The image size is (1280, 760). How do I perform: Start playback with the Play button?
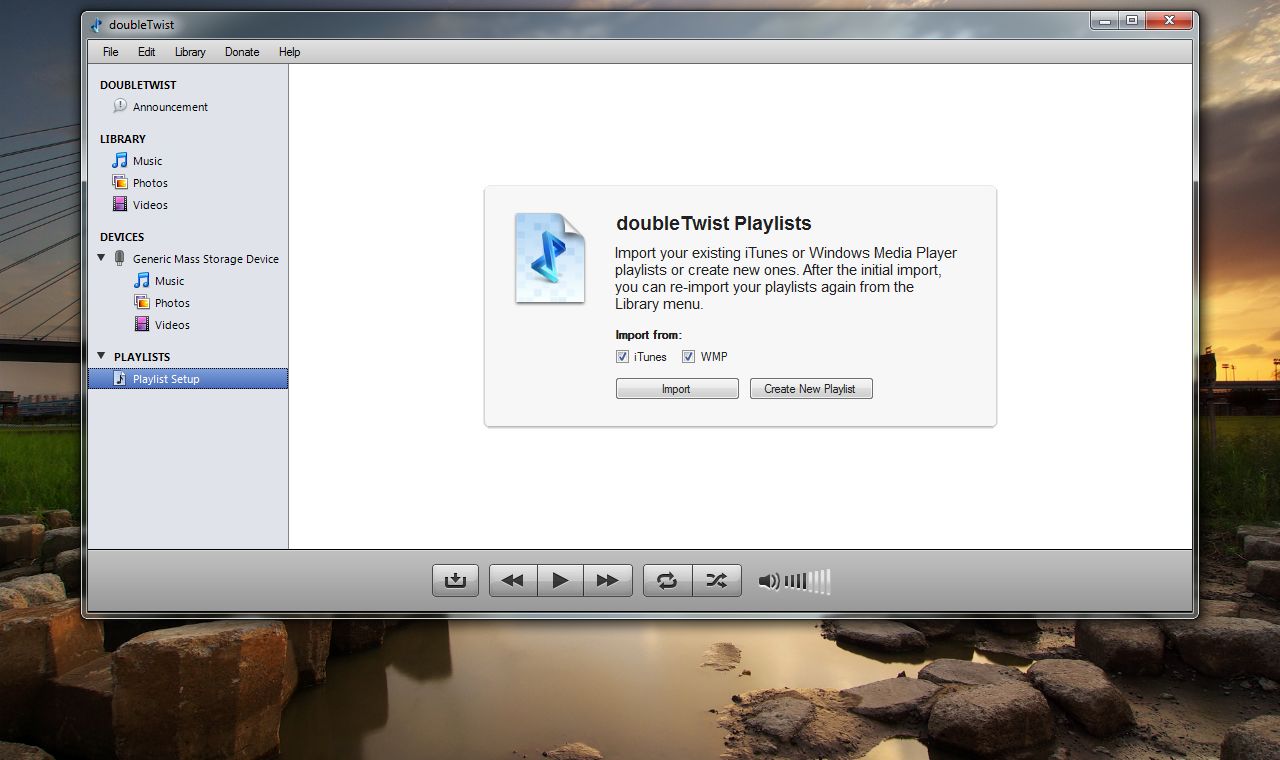(561, 580)
